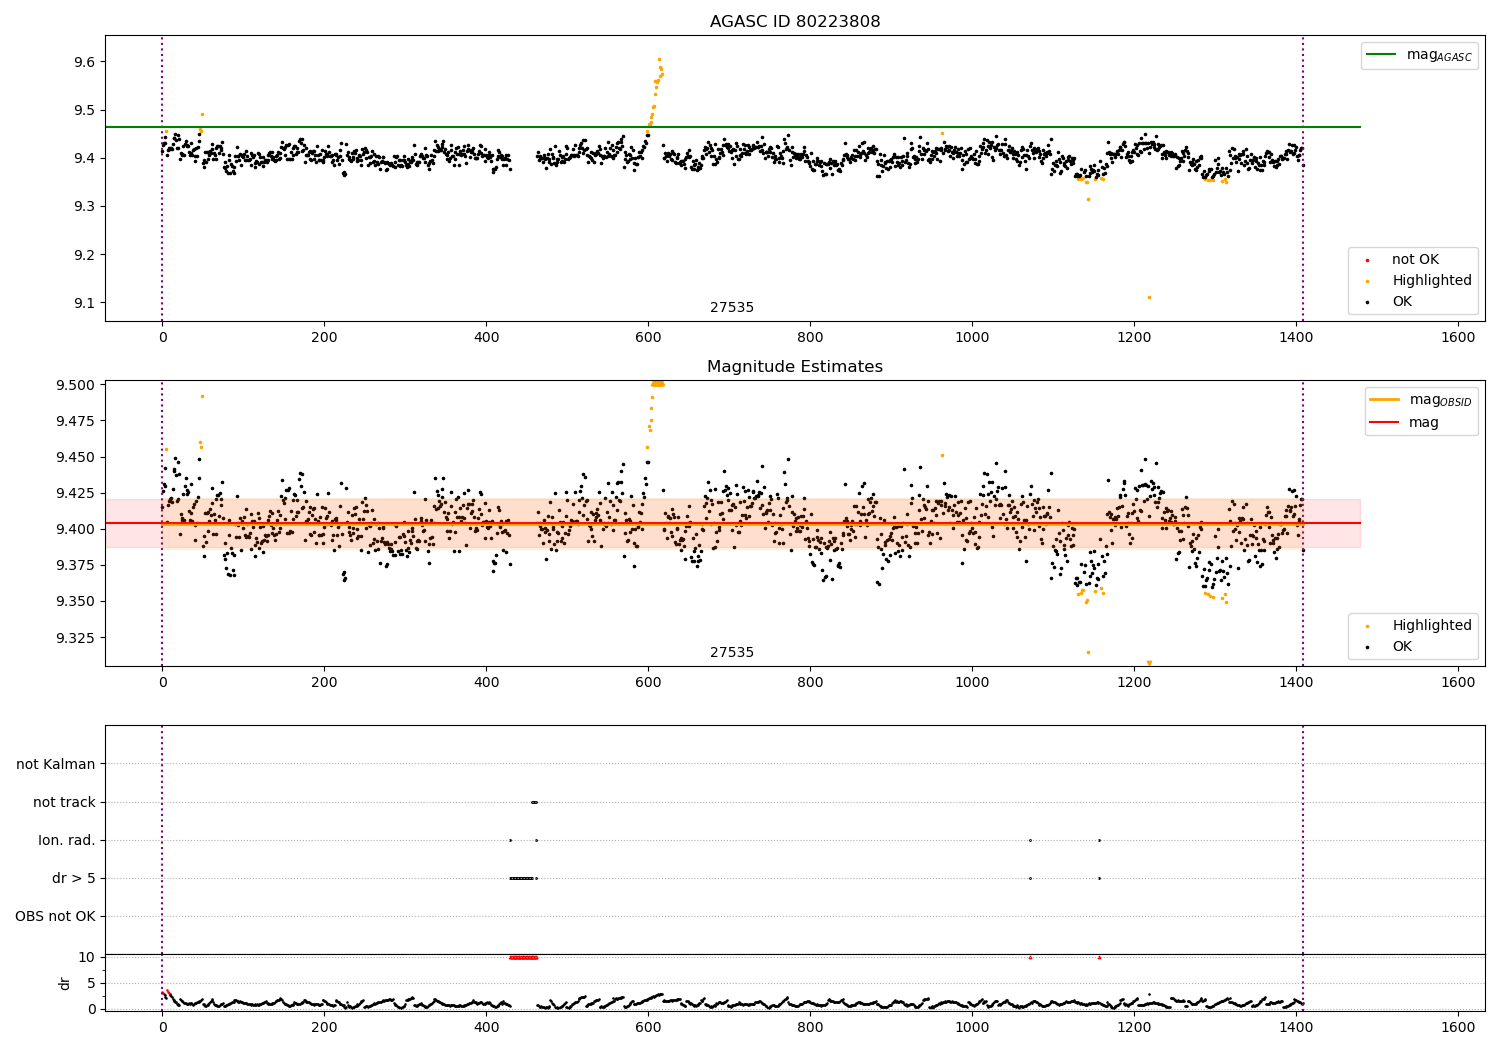Click the 1600 x-axis tick of bottom plot
The width and height of the screenshot is (1500, 1050).
pyautogui.click(x=1458, y=1027)
